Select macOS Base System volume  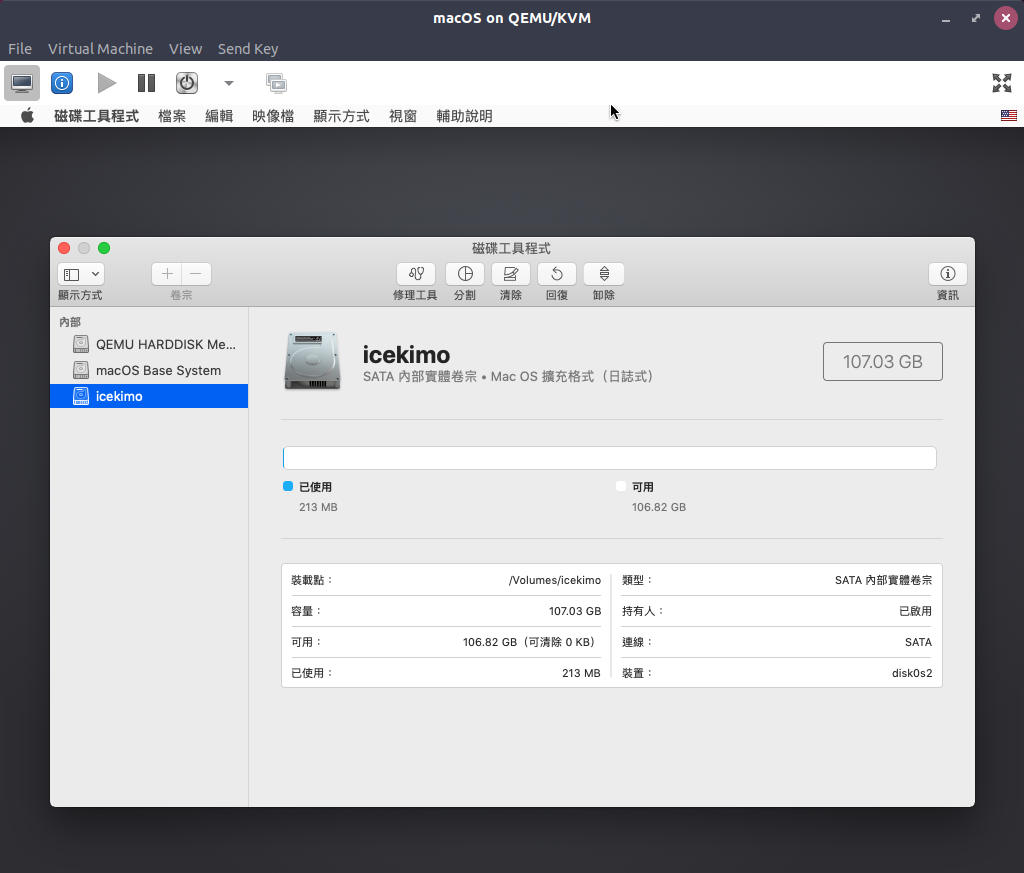point(149,370)
